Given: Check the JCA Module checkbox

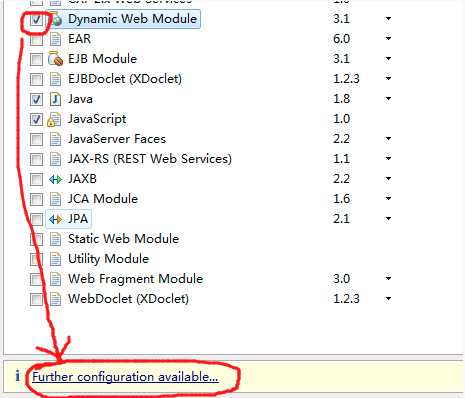Looking at the screenshot, I should (x=36, y=199).
